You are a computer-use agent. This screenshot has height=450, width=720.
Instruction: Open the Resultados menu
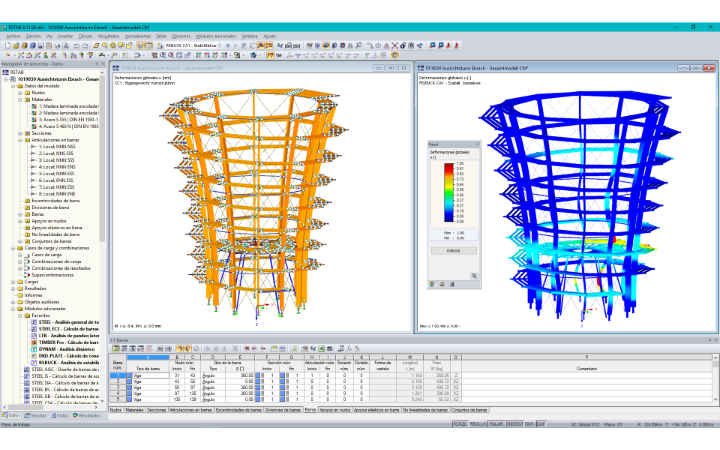click(x=109, y=36)
